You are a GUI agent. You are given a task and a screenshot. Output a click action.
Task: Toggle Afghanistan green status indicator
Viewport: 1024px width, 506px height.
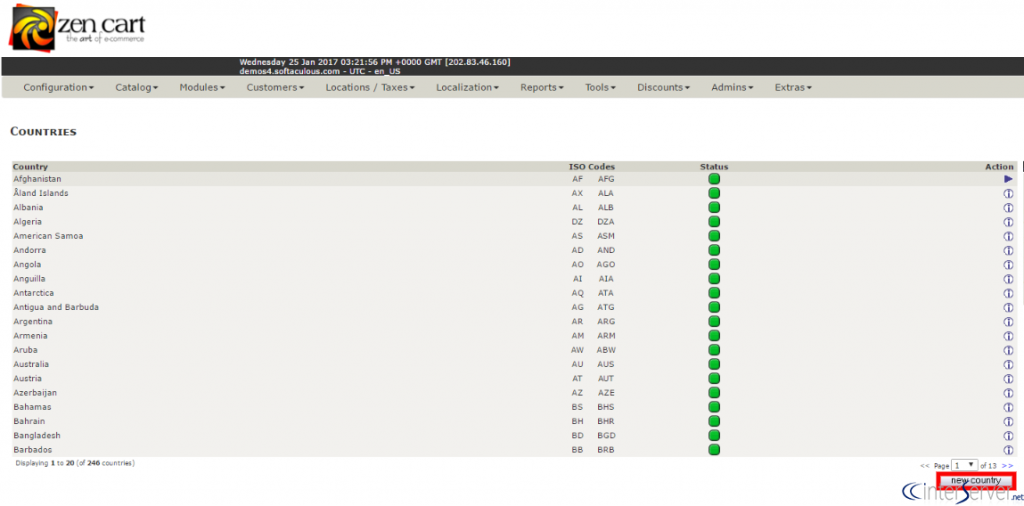pyautogui.click(x=714, y=179)
